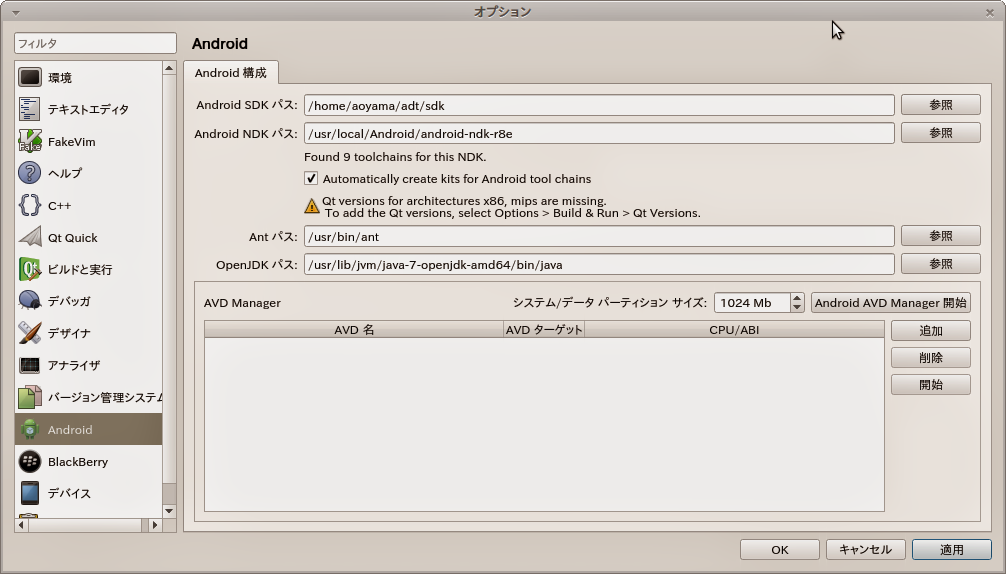Click the Android NDK path field
Viewport: 1006px width, 574px height.
tap(599, 133)
